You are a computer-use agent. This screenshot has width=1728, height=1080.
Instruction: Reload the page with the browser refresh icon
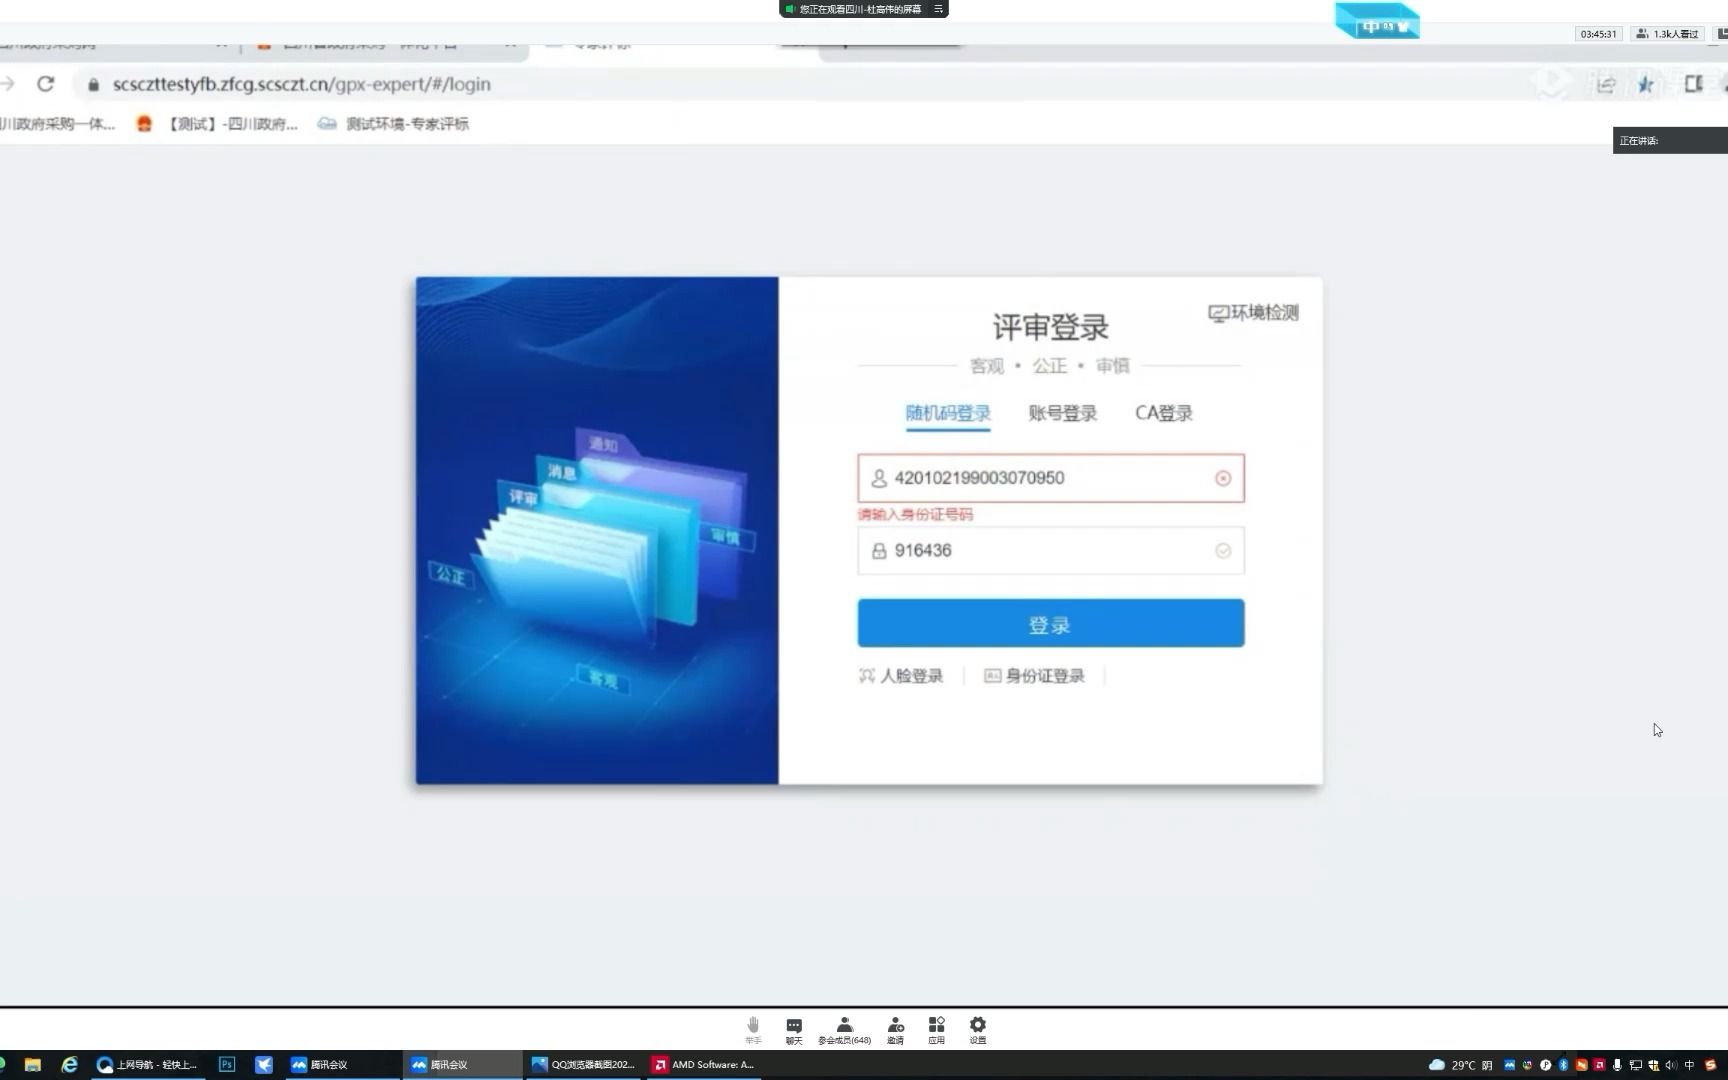tap(45, 84)
